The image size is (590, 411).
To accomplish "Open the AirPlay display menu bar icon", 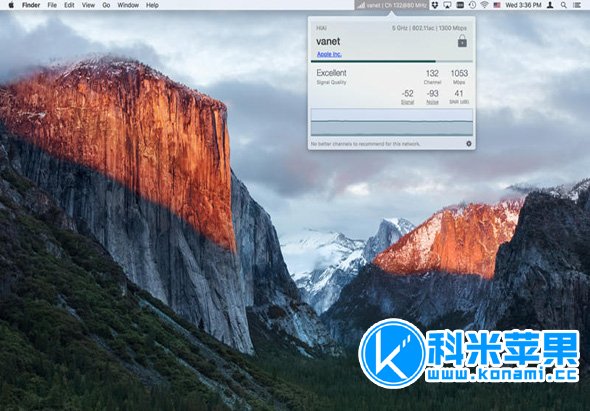I will (447, 5).
